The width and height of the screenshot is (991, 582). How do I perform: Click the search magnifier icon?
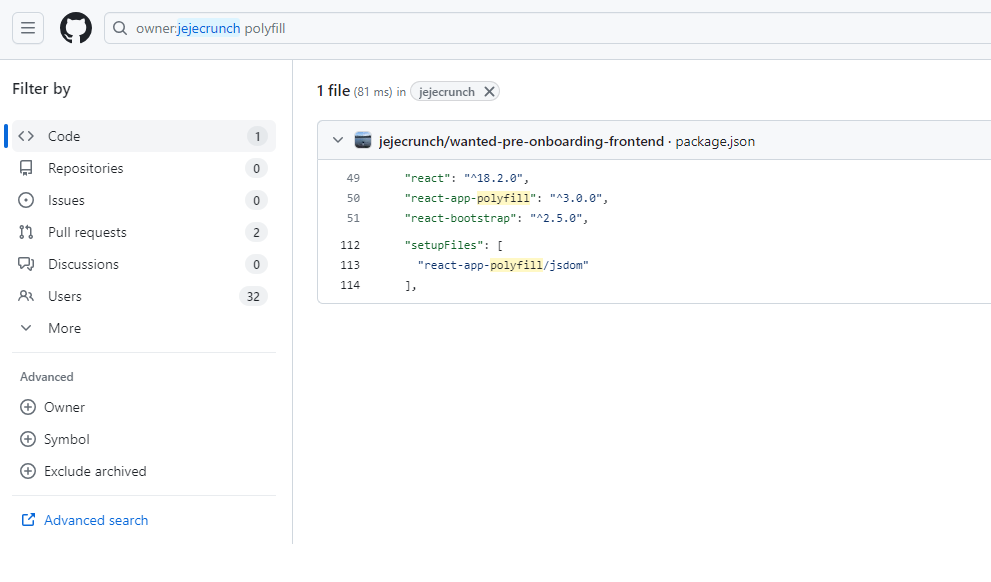[x=119, y=28]
